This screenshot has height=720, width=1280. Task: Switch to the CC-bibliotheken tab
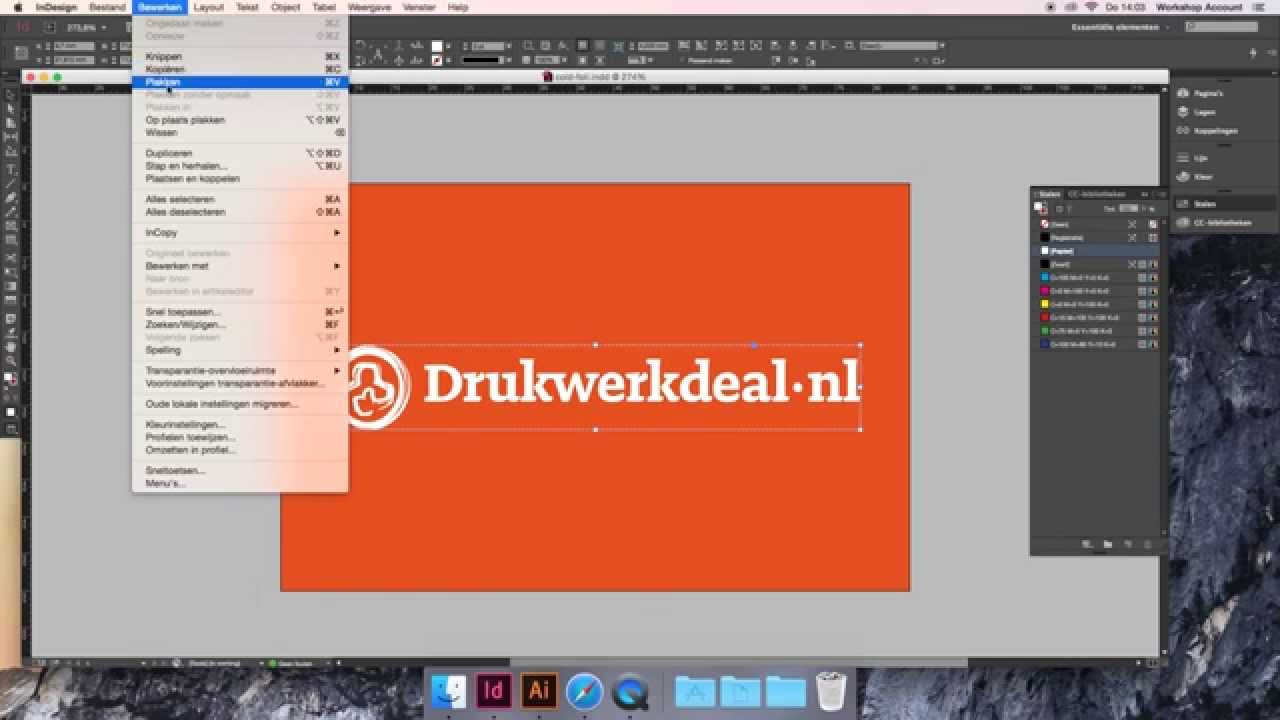[x=1097, y=194]
